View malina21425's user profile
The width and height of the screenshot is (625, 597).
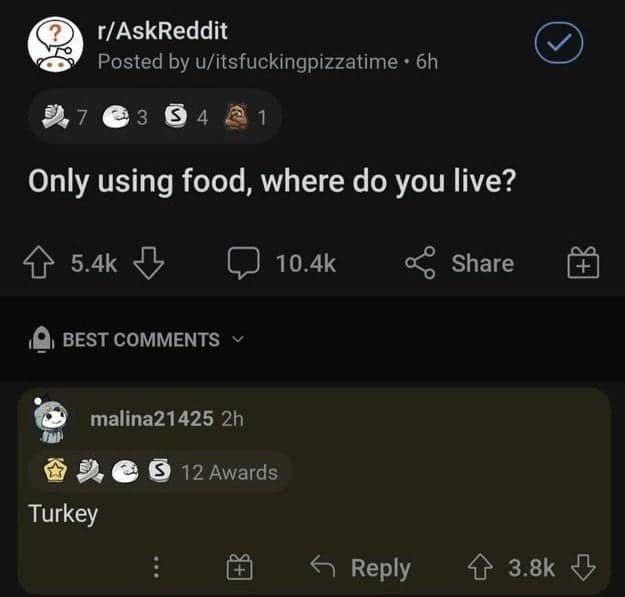152,418
